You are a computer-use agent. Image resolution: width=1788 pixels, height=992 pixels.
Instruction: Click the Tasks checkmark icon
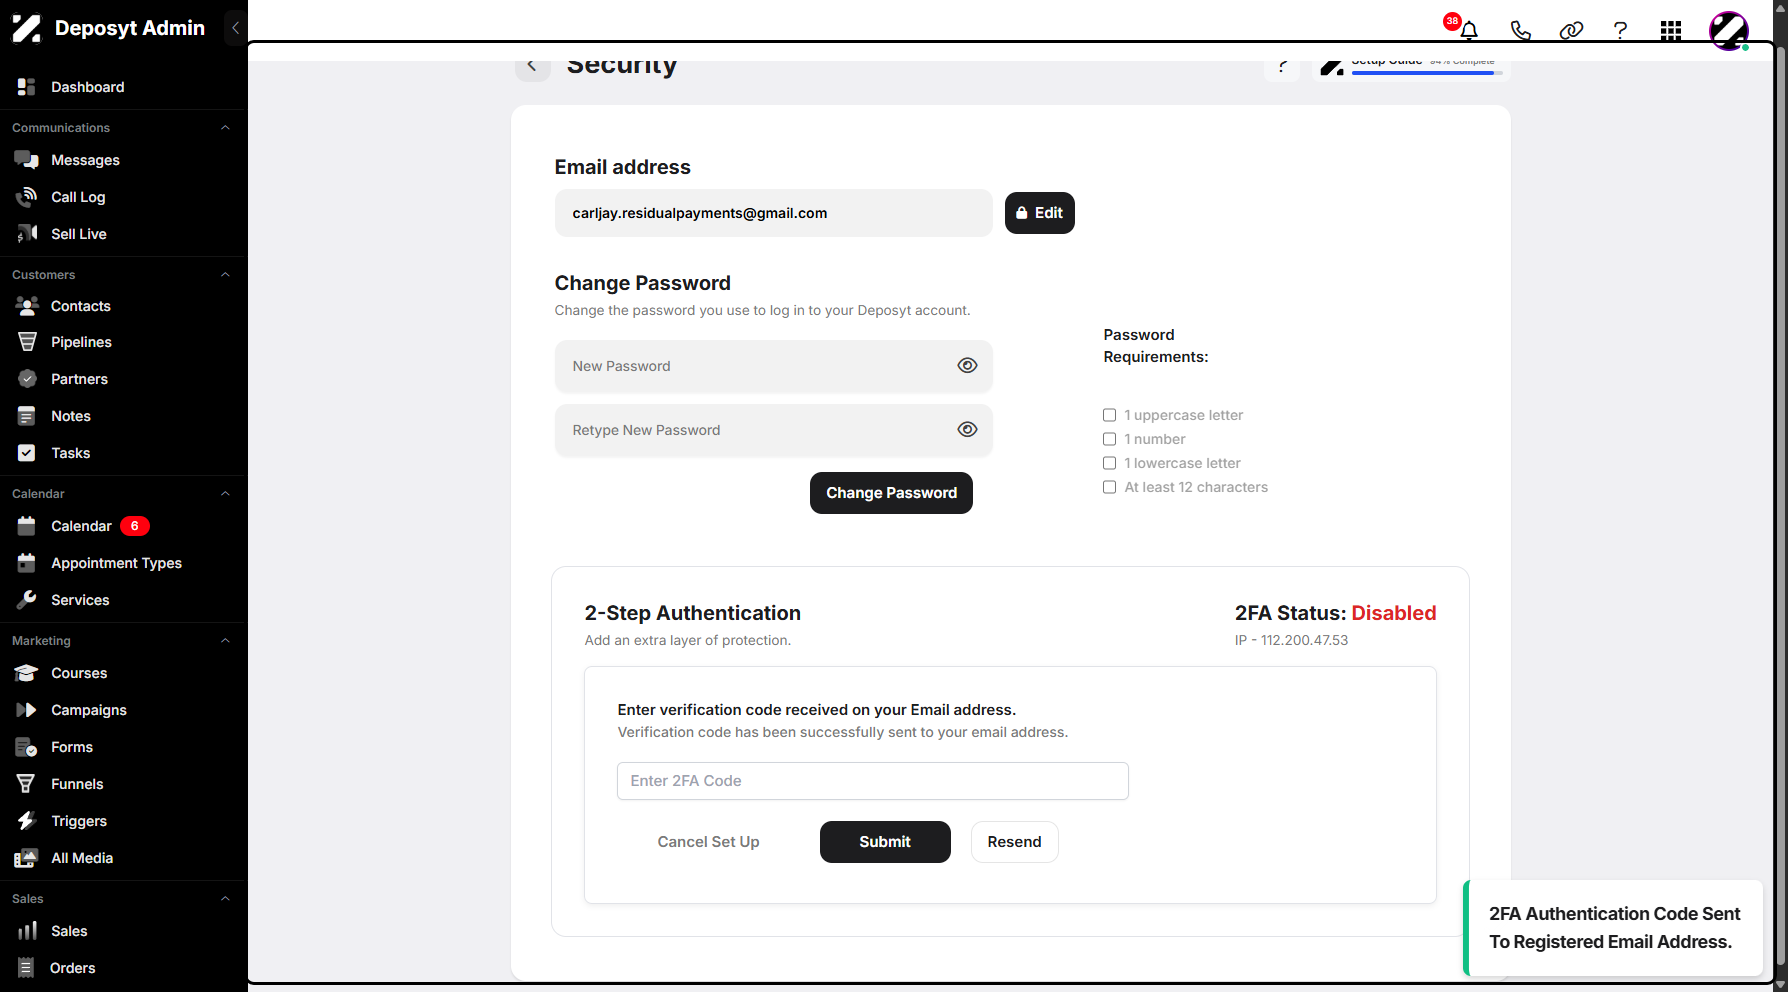(x=27, y=453)
